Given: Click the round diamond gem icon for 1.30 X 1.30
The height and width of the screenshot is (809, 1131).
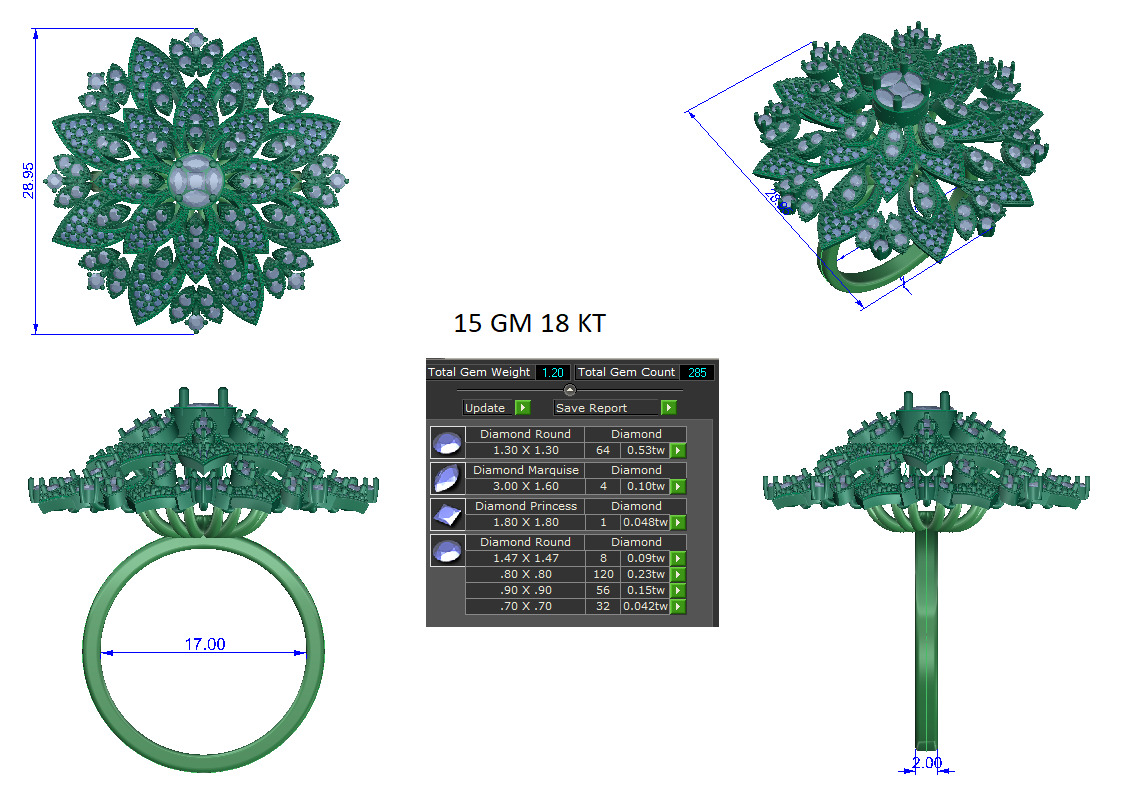Looking at the screenshot, I should click(x=447, y=442).
